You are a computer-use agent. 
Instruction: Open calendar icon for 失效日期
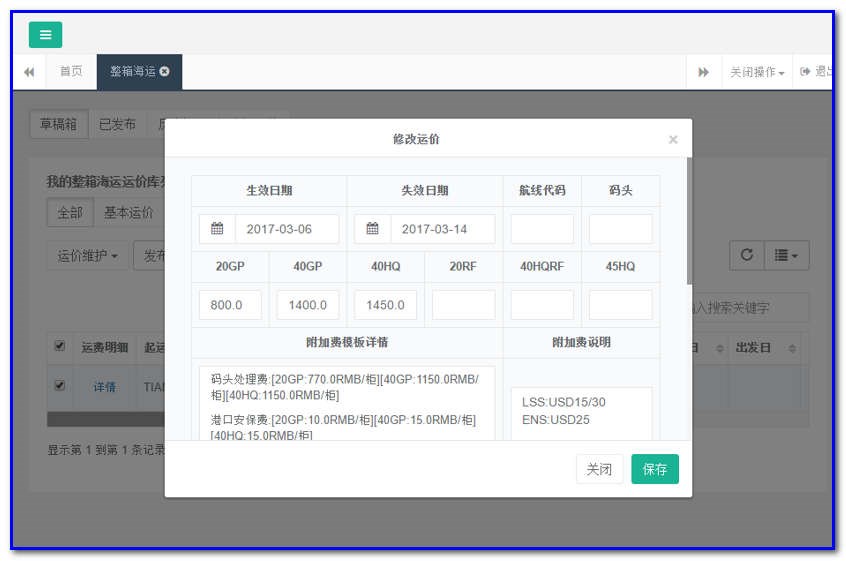coord(372,229)
